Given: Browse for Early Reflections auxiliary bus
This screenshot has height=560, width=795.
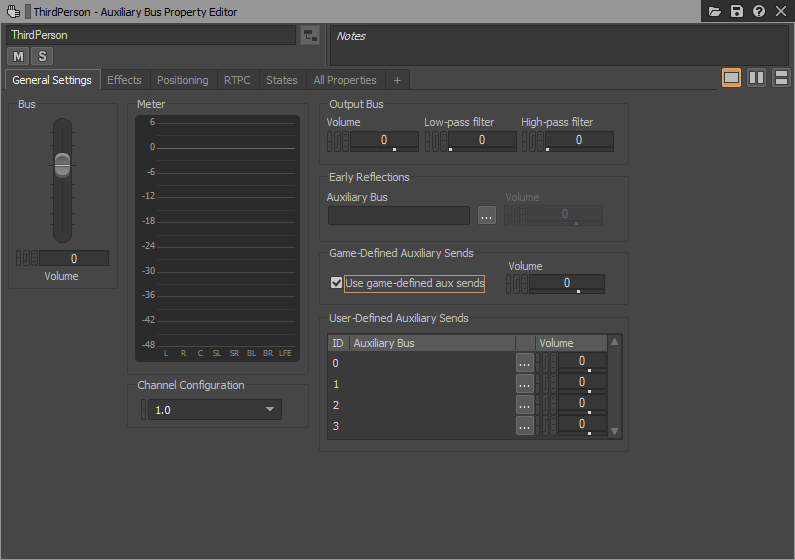Looking at the screenshot, I should pyautogui.click(x=487, y=215).
